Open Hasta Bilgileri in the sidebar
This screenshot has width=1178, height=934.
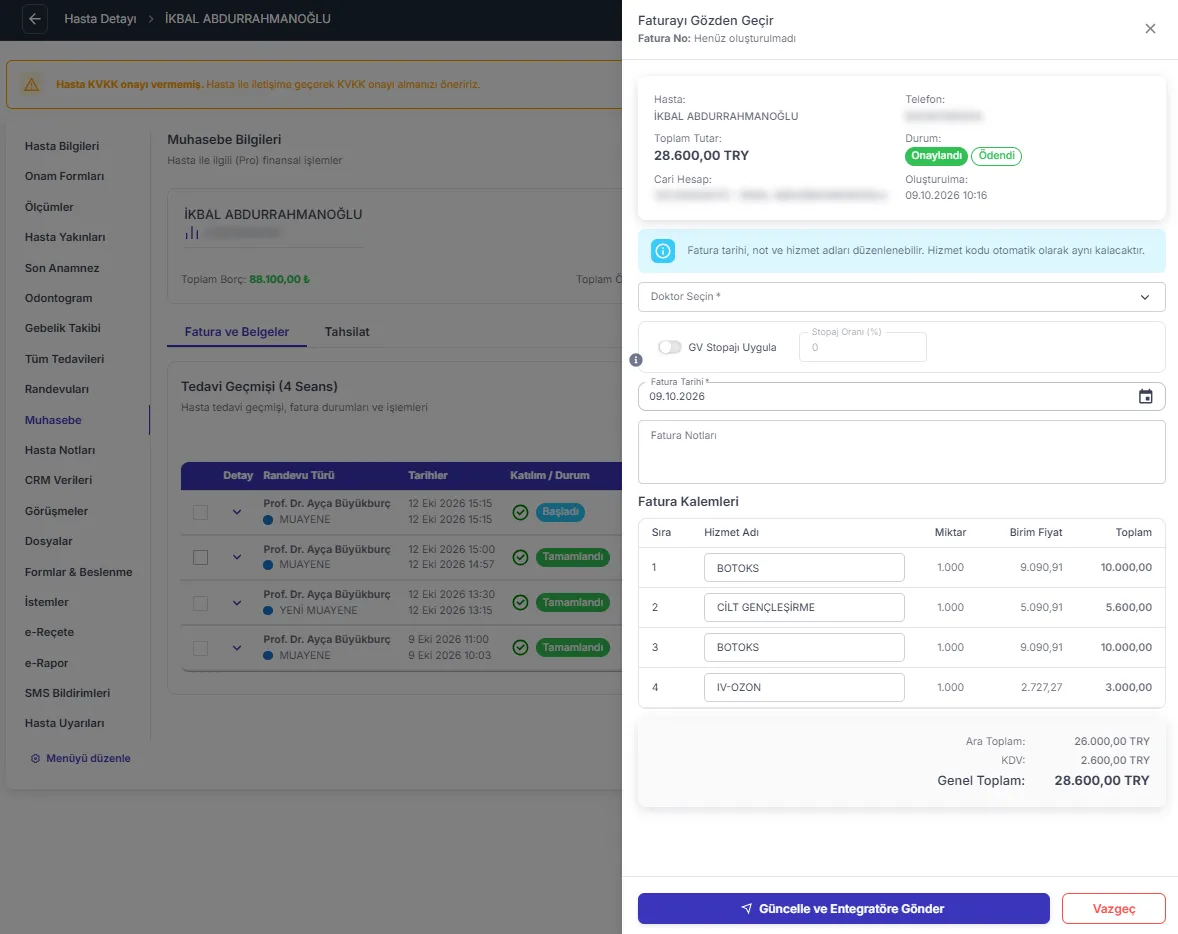tap(62, 146)
